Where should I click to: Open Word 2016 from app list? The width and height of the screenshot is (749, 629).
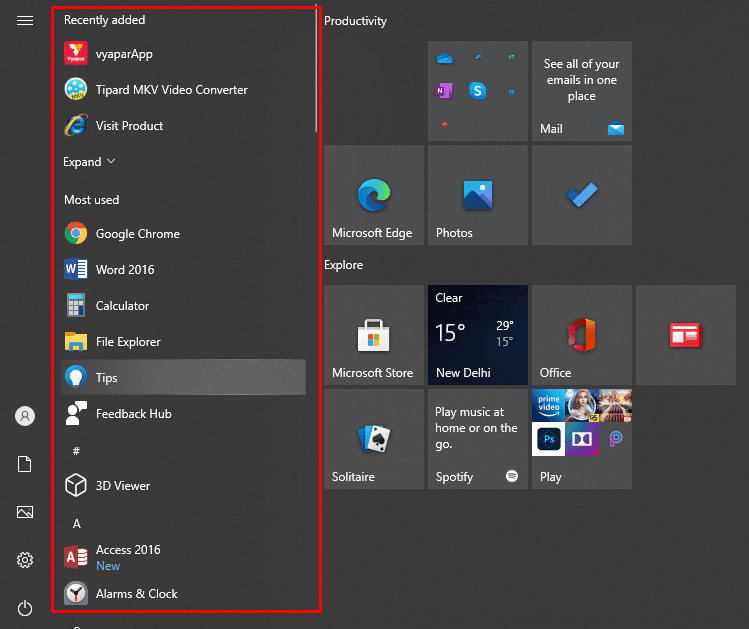tap(183, 269)
